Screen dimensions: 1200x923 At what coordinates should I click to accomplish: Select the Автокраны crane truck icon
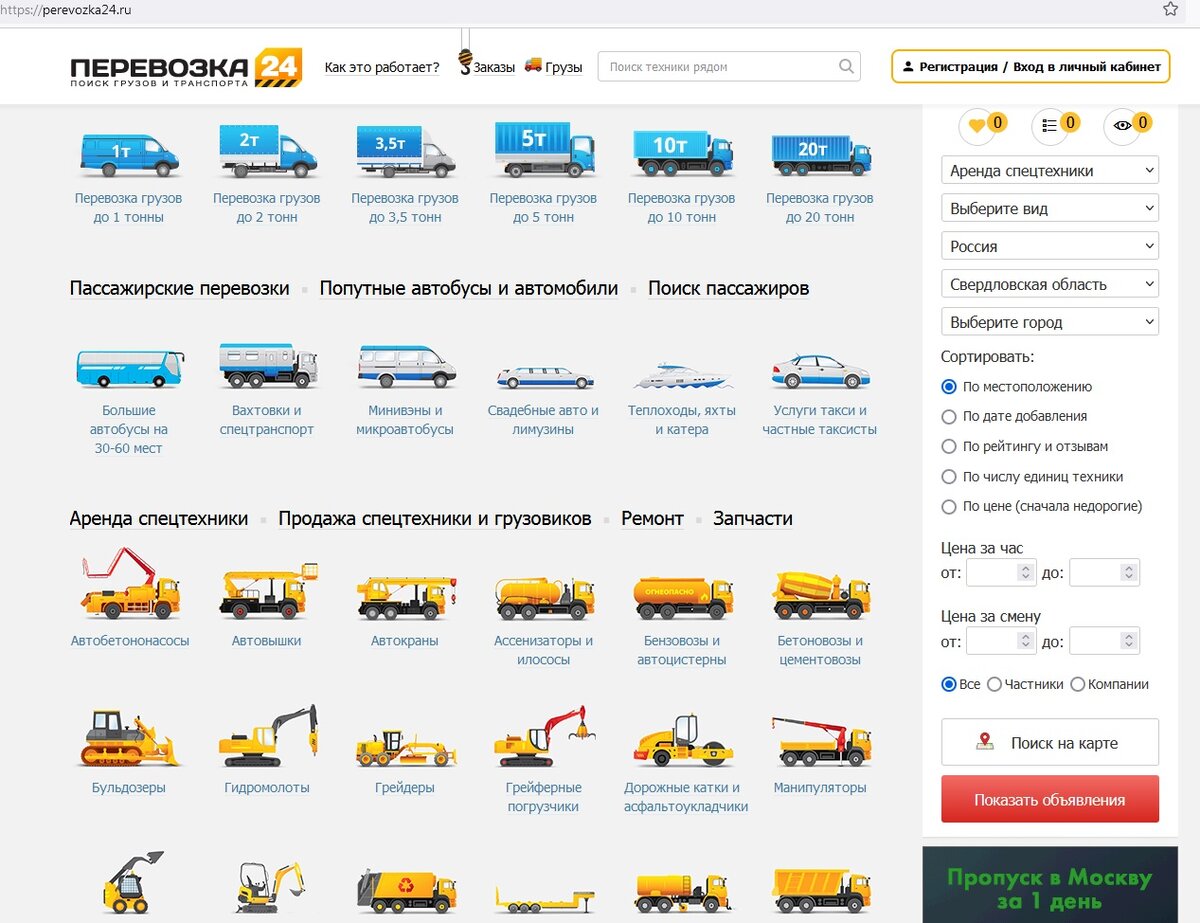pyautogui.click(x=406, y=597)
